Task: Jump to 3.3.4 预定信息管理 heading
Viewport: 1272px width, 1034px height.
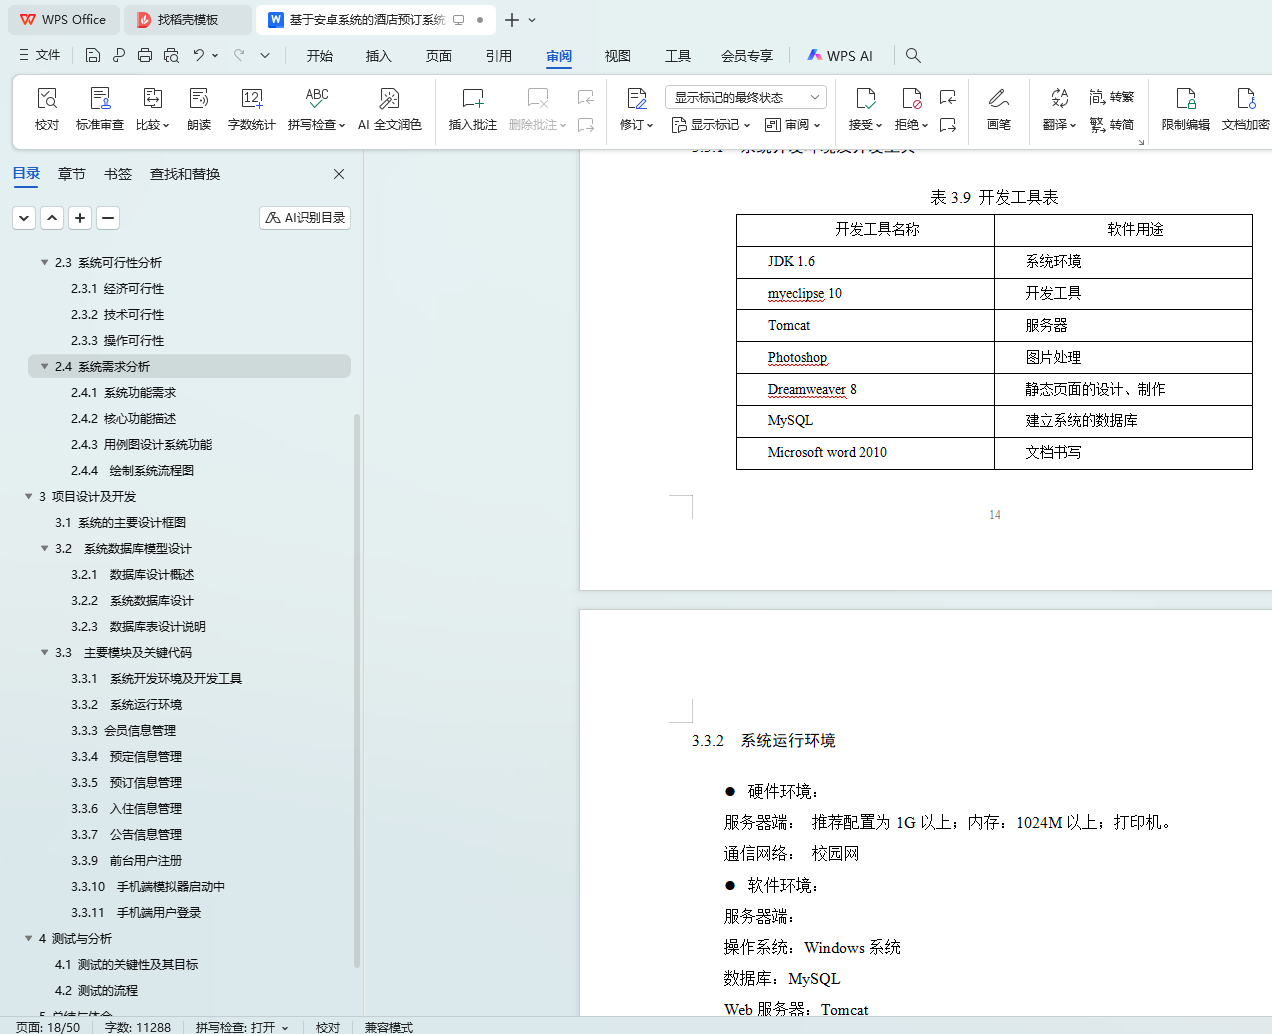Action: click(126, 756)
